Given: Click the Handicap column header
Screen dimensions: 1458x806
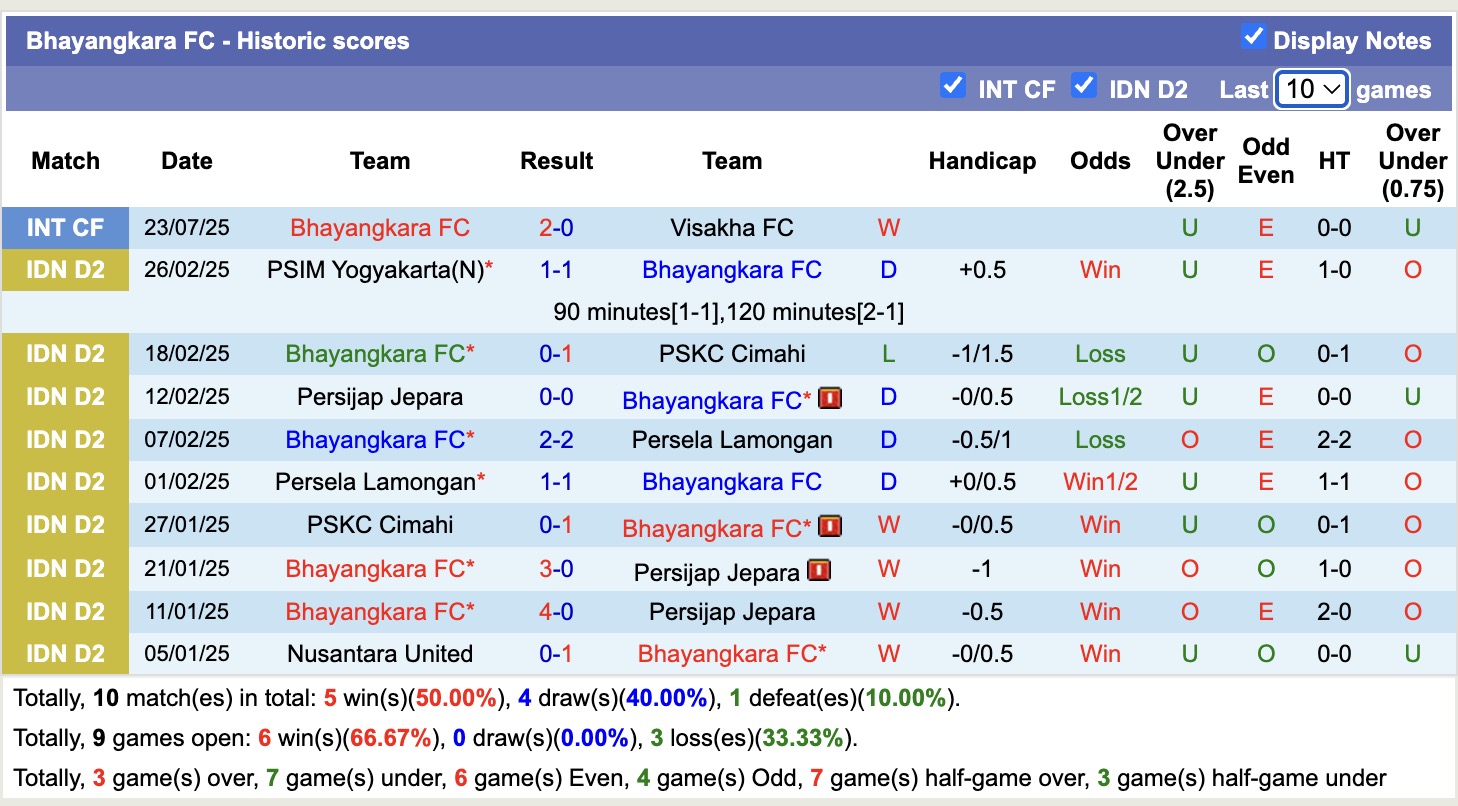Looking at the screenshot, I should tap(982, 161).
